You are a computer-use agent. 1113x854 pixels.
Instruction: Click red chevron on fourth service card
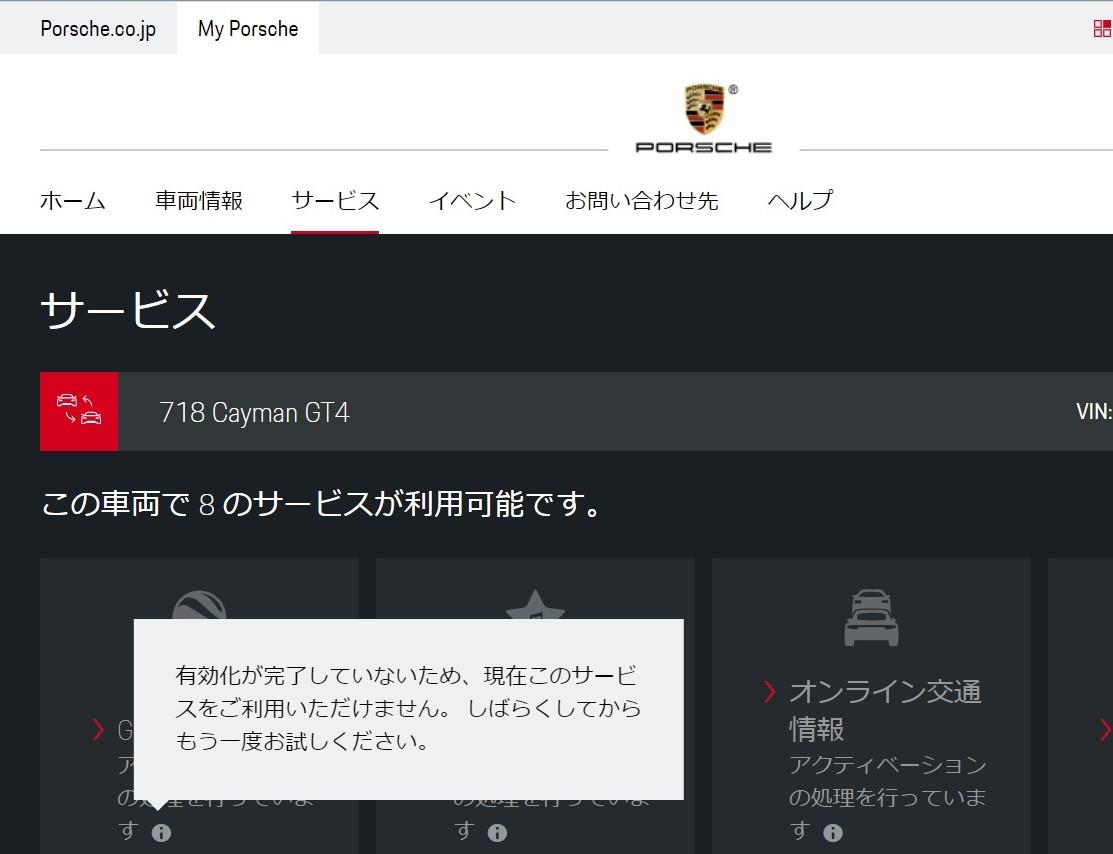click(1105, 729)
